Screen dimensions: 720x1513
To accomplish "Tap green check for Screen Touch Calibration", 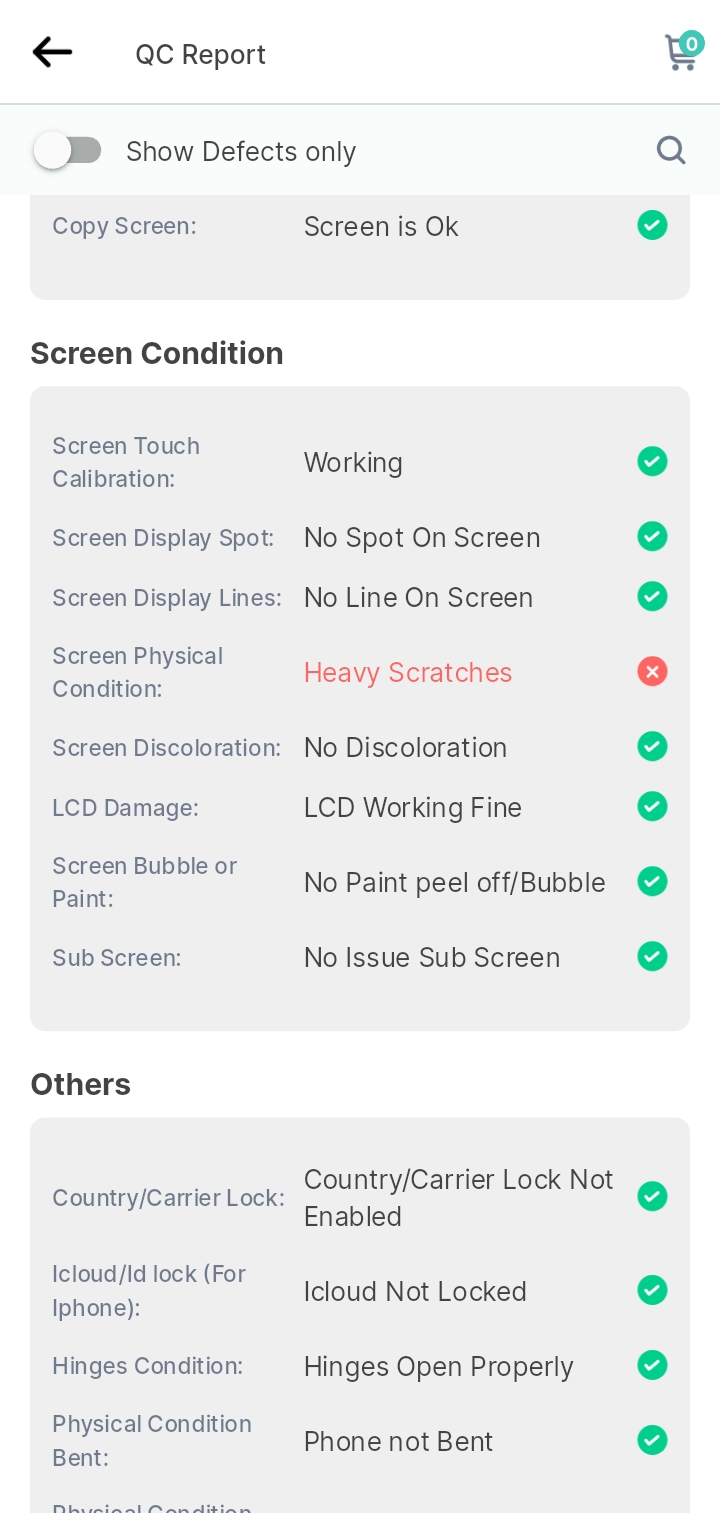I will coord(652,462).
